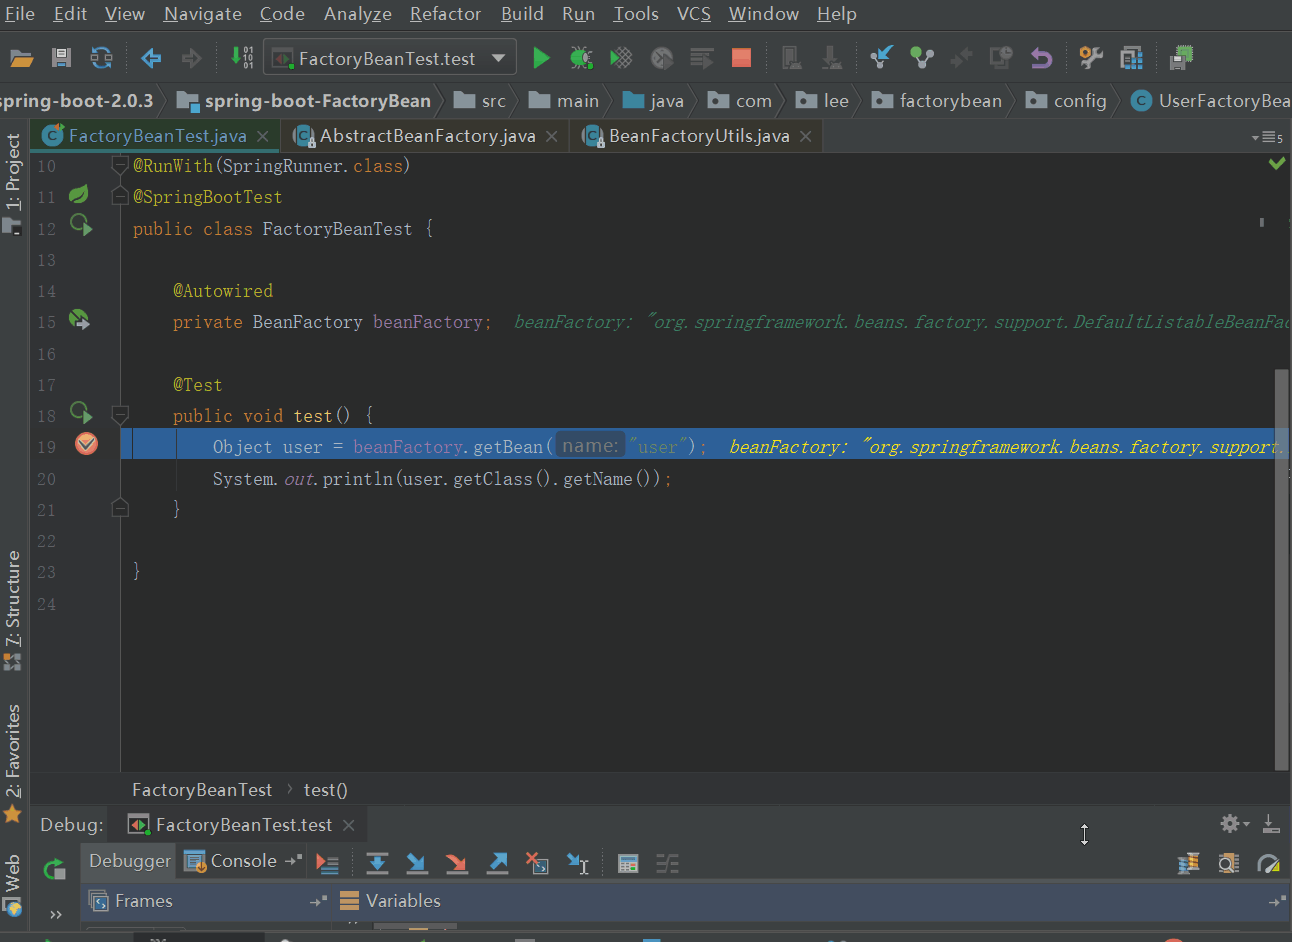The height and width of the screenshot is (942, 1292).
Task: Open the Favorites tool window button
Action: pyautogui.click(x=13, y=763)
